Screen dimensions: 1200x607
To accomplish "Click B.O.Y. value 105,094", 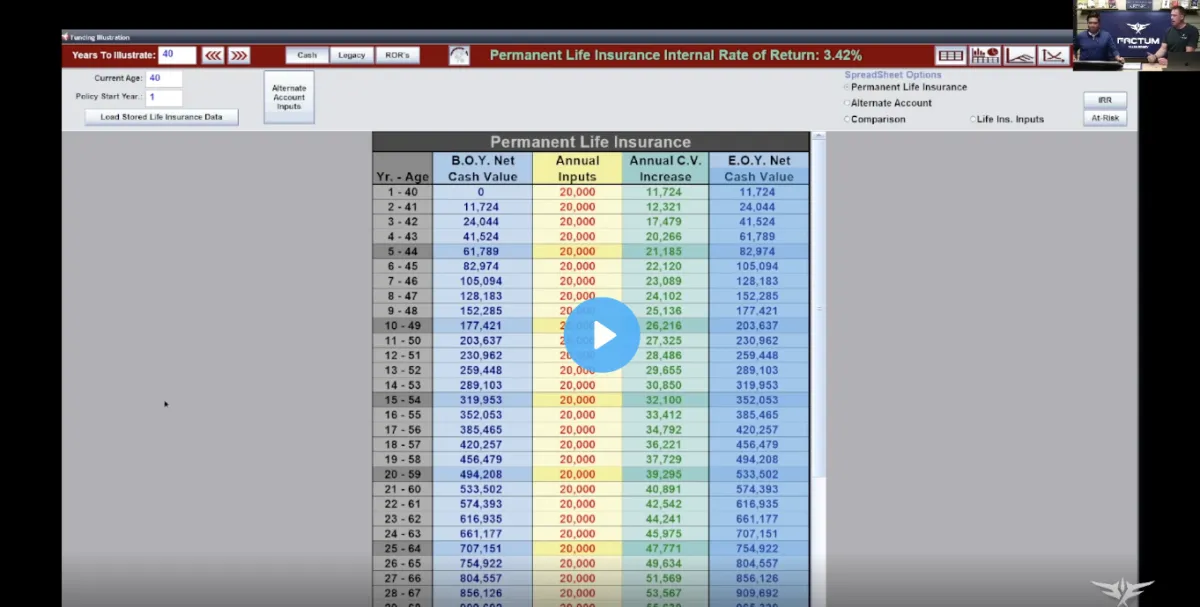I will (481, 281).
